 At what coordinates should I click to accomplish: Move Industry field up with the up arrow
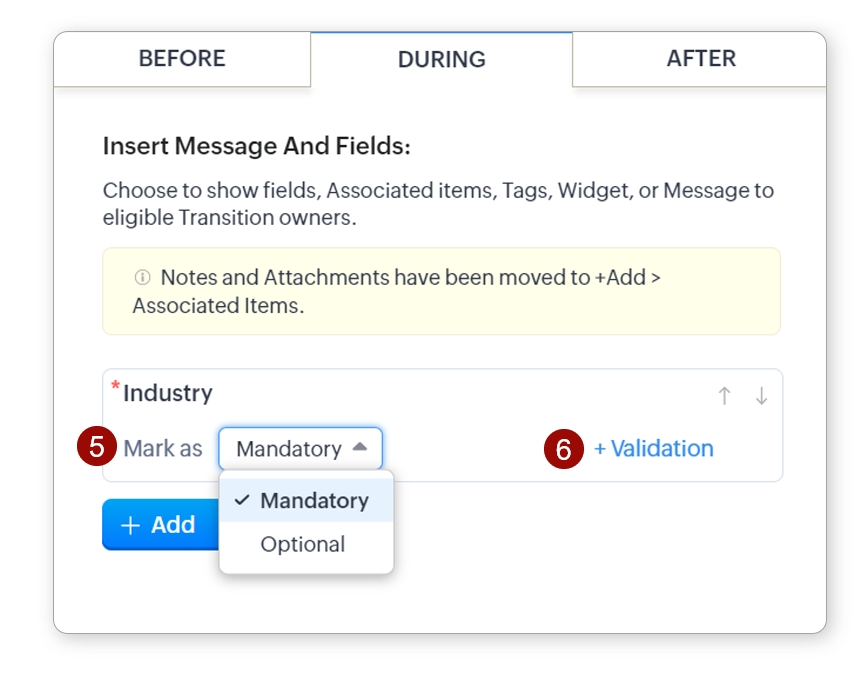coord(724,396)
